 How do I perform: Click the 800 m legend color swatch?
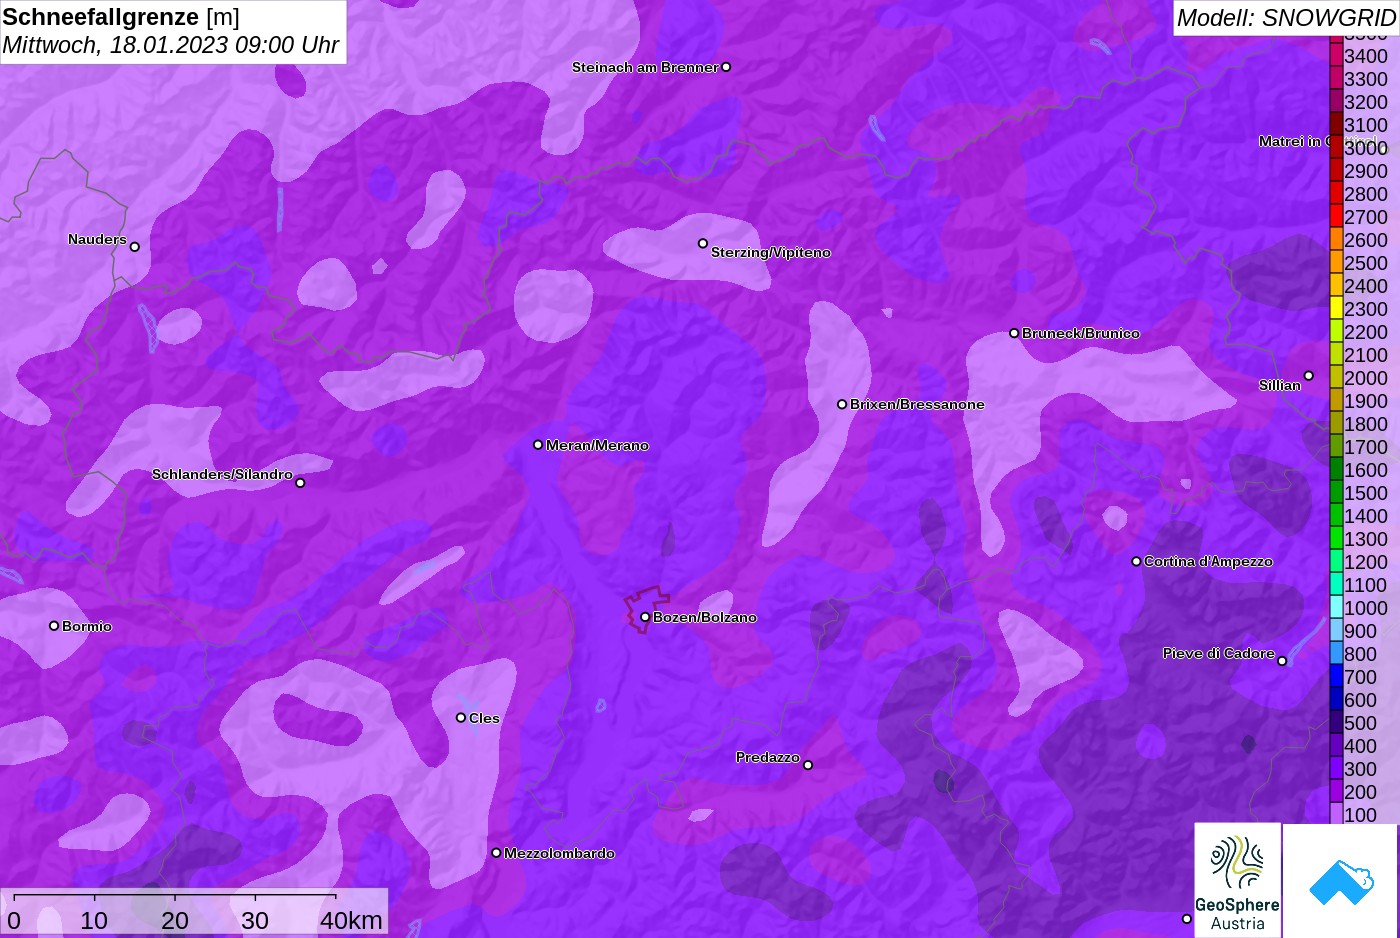pos(1336,653)
